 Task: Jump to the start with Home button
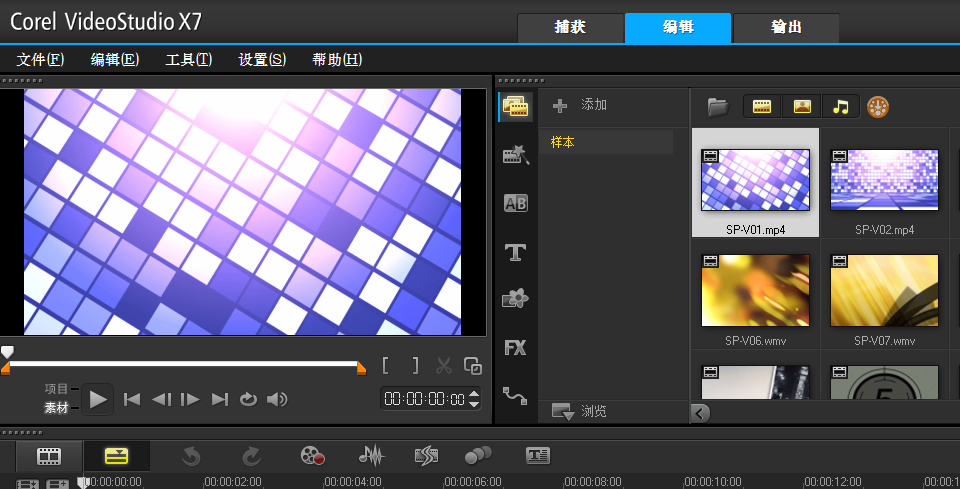[132, 400]
